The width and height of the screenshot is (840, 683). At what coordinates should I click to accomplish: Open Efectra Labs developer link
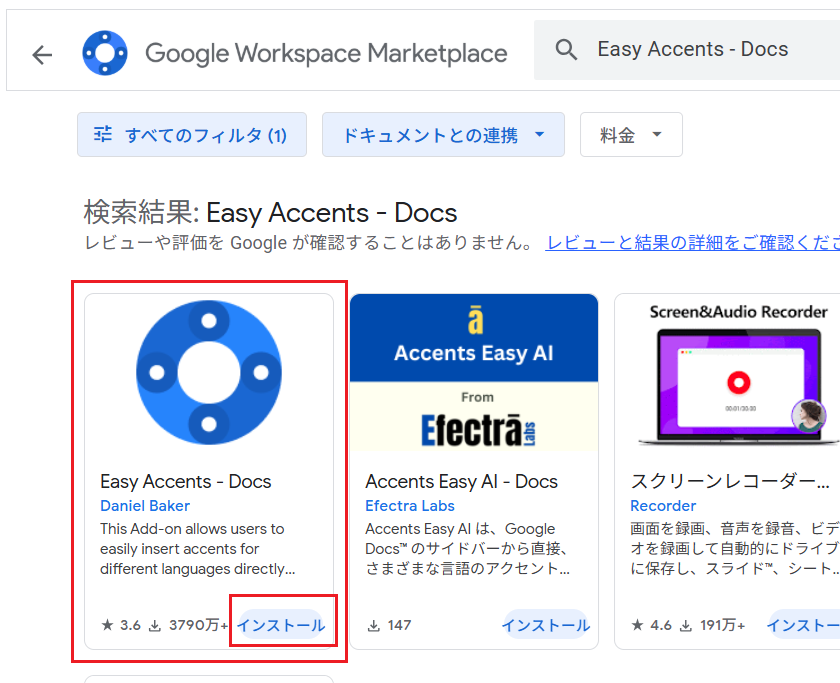[410, 506]
